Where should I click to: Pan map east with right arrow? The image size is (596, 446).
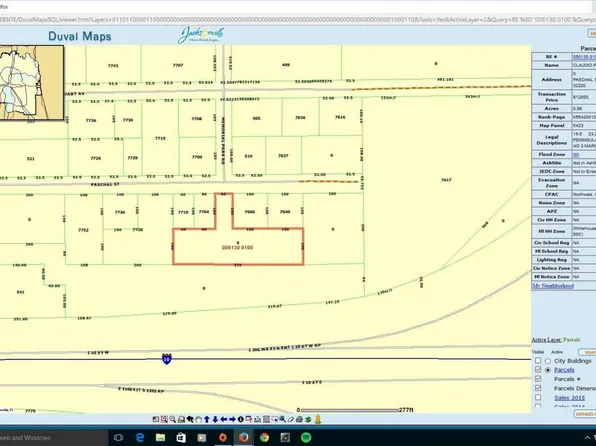(x=233, y=419)
